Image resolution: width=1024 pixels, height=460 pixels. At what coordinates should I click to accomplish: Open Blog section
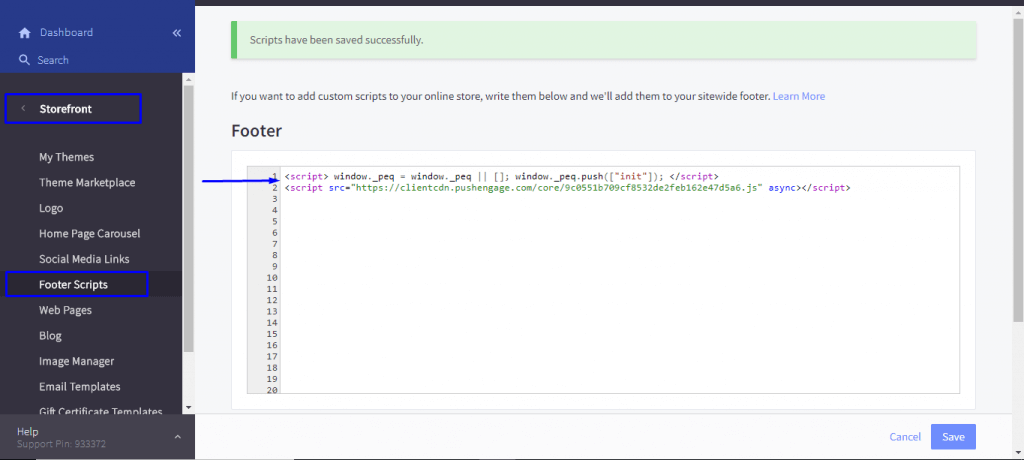coord(50,336)
